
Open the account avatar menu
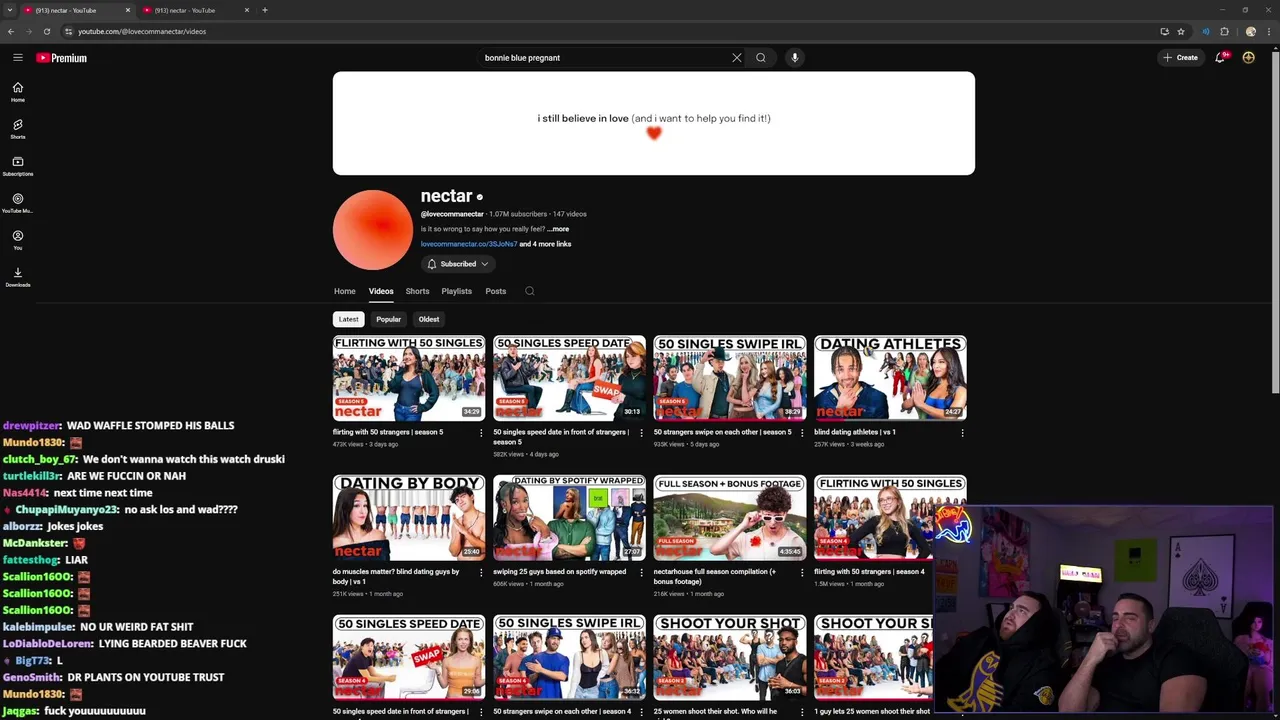(1248, 58)
